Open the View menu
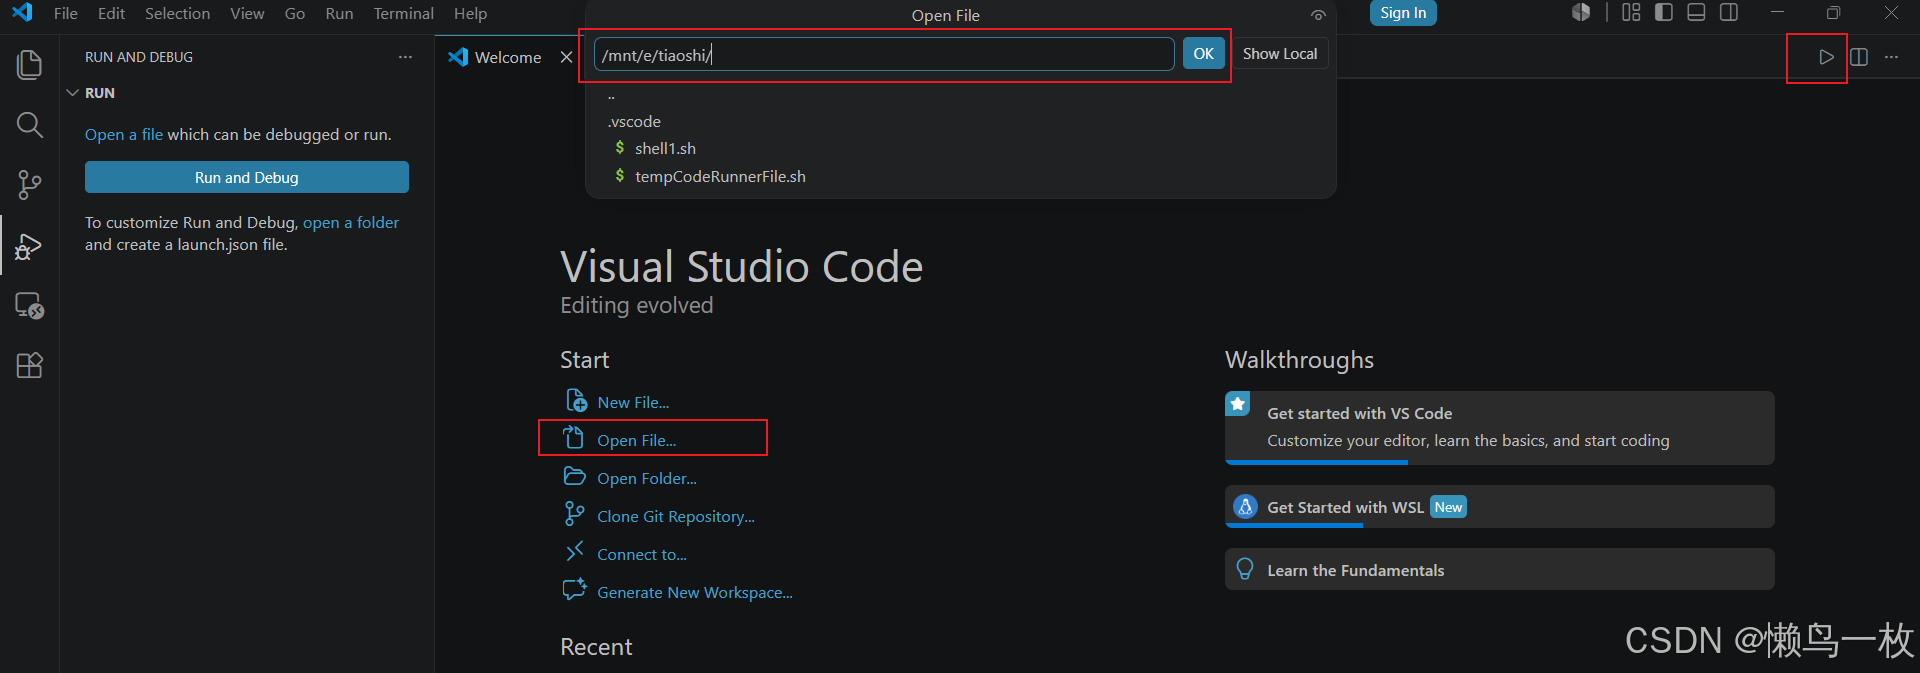The width and height of the screenshot is (1920, 673). pyautogui.click(x=247, y=13)
